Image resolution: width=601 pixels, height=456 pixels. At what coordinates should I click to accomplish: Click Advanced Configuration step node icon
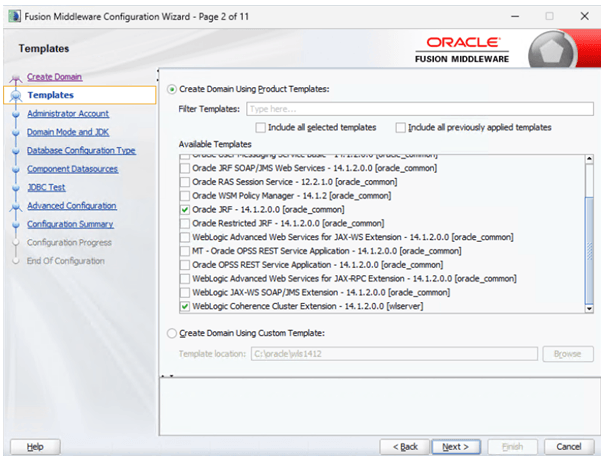[x=16, y=207]
